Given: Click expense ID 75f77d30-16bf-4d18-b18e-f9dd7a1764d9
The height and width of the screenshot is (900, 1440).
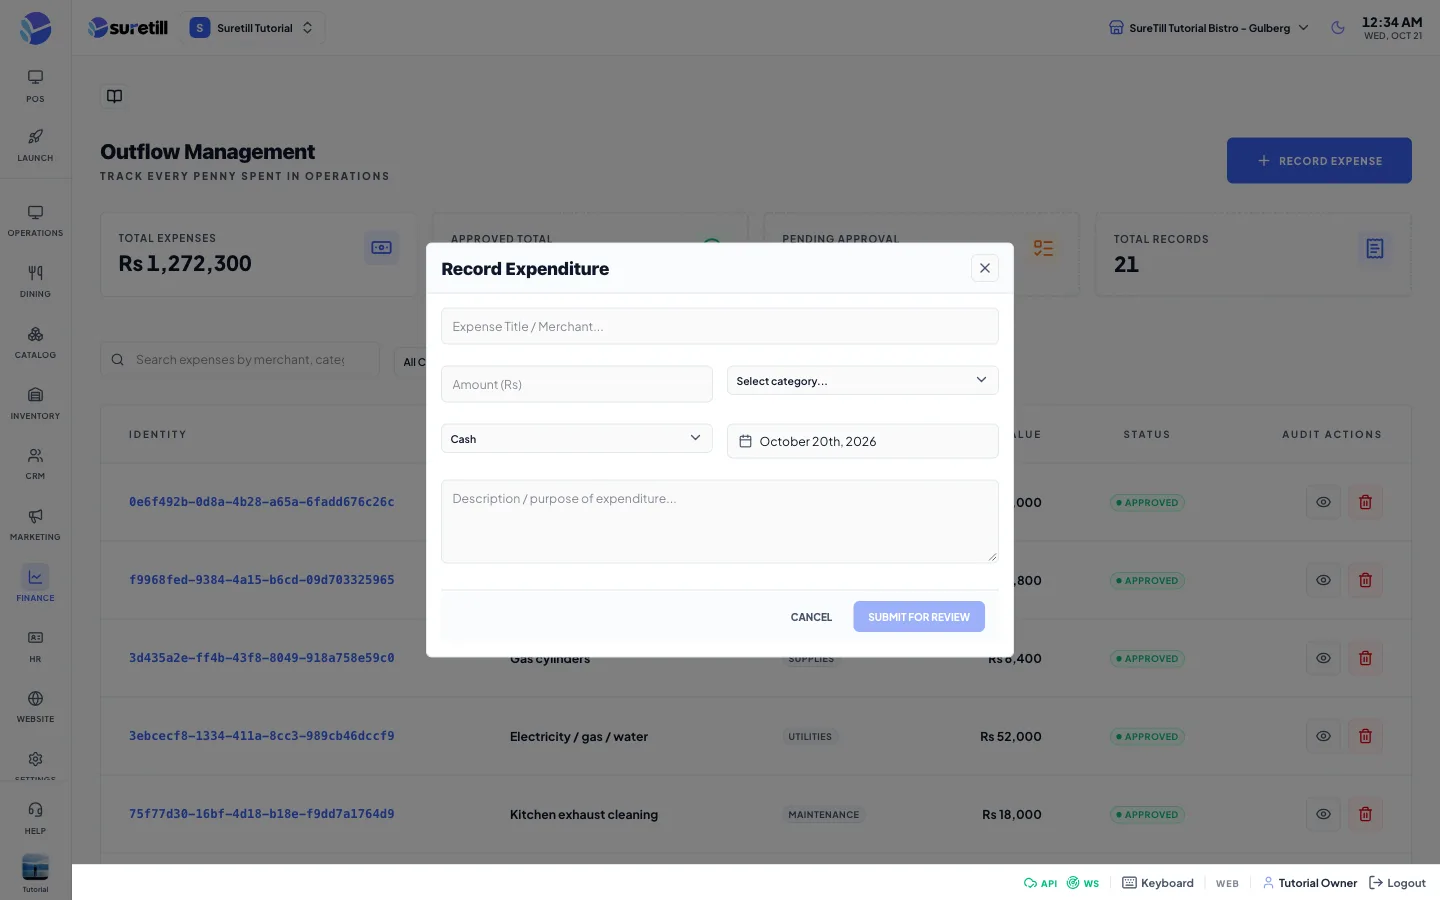Looking at the screenshot, I should pyautogui.click(x=261, y=814).
